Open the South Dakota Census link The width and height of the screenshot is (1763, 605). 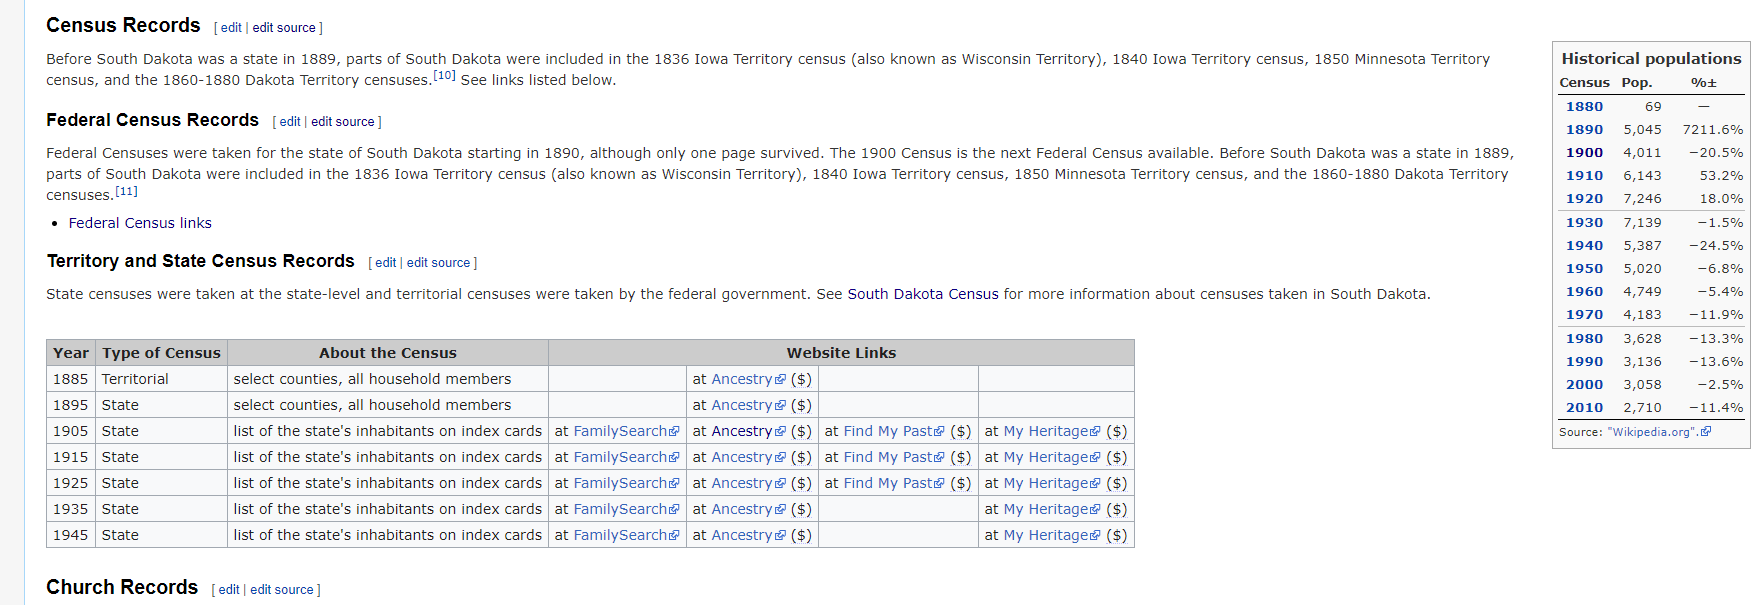pyautogui.click(x=922, y=294)
